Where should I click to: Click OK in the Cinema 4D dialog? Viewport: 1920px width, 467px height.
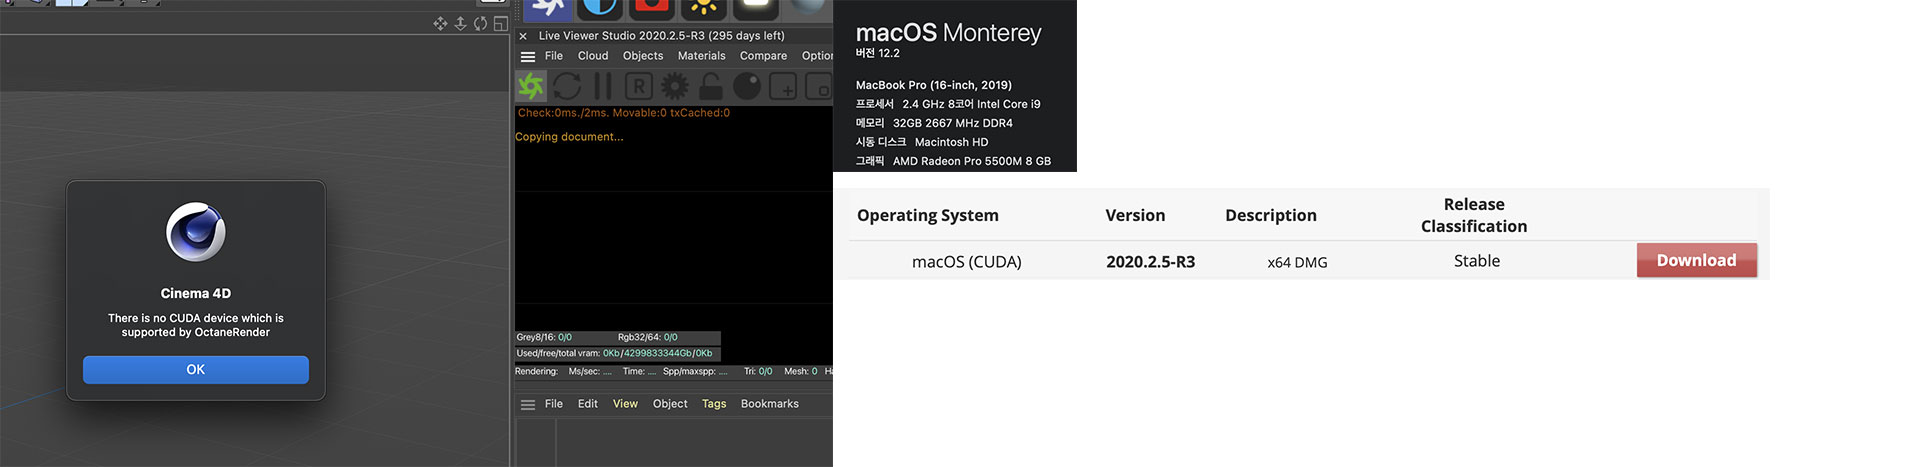click(x=196, y=369)
